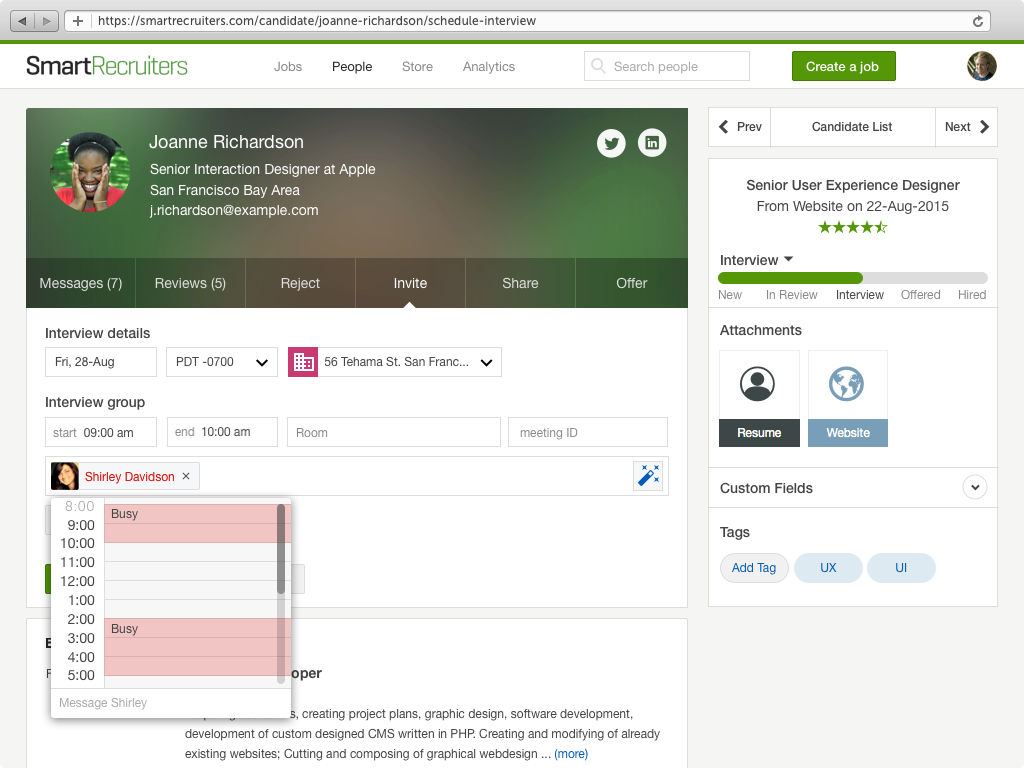
Task: Click the end 10:00 am field
Action: click(222, 432)
